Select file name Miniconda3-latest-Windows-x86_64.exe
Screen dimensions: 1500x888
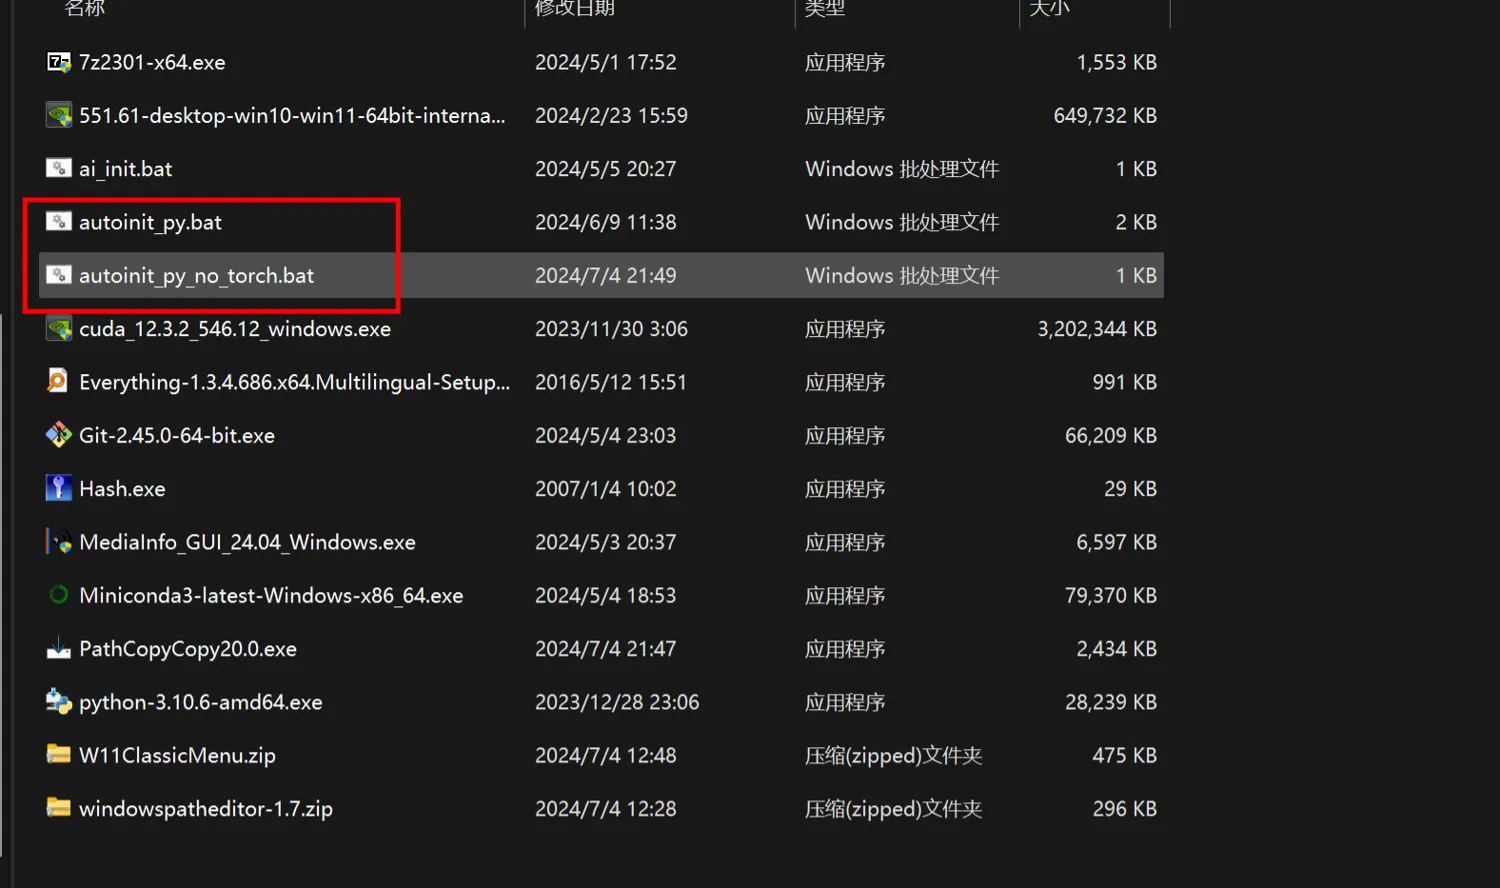(271, 595)
